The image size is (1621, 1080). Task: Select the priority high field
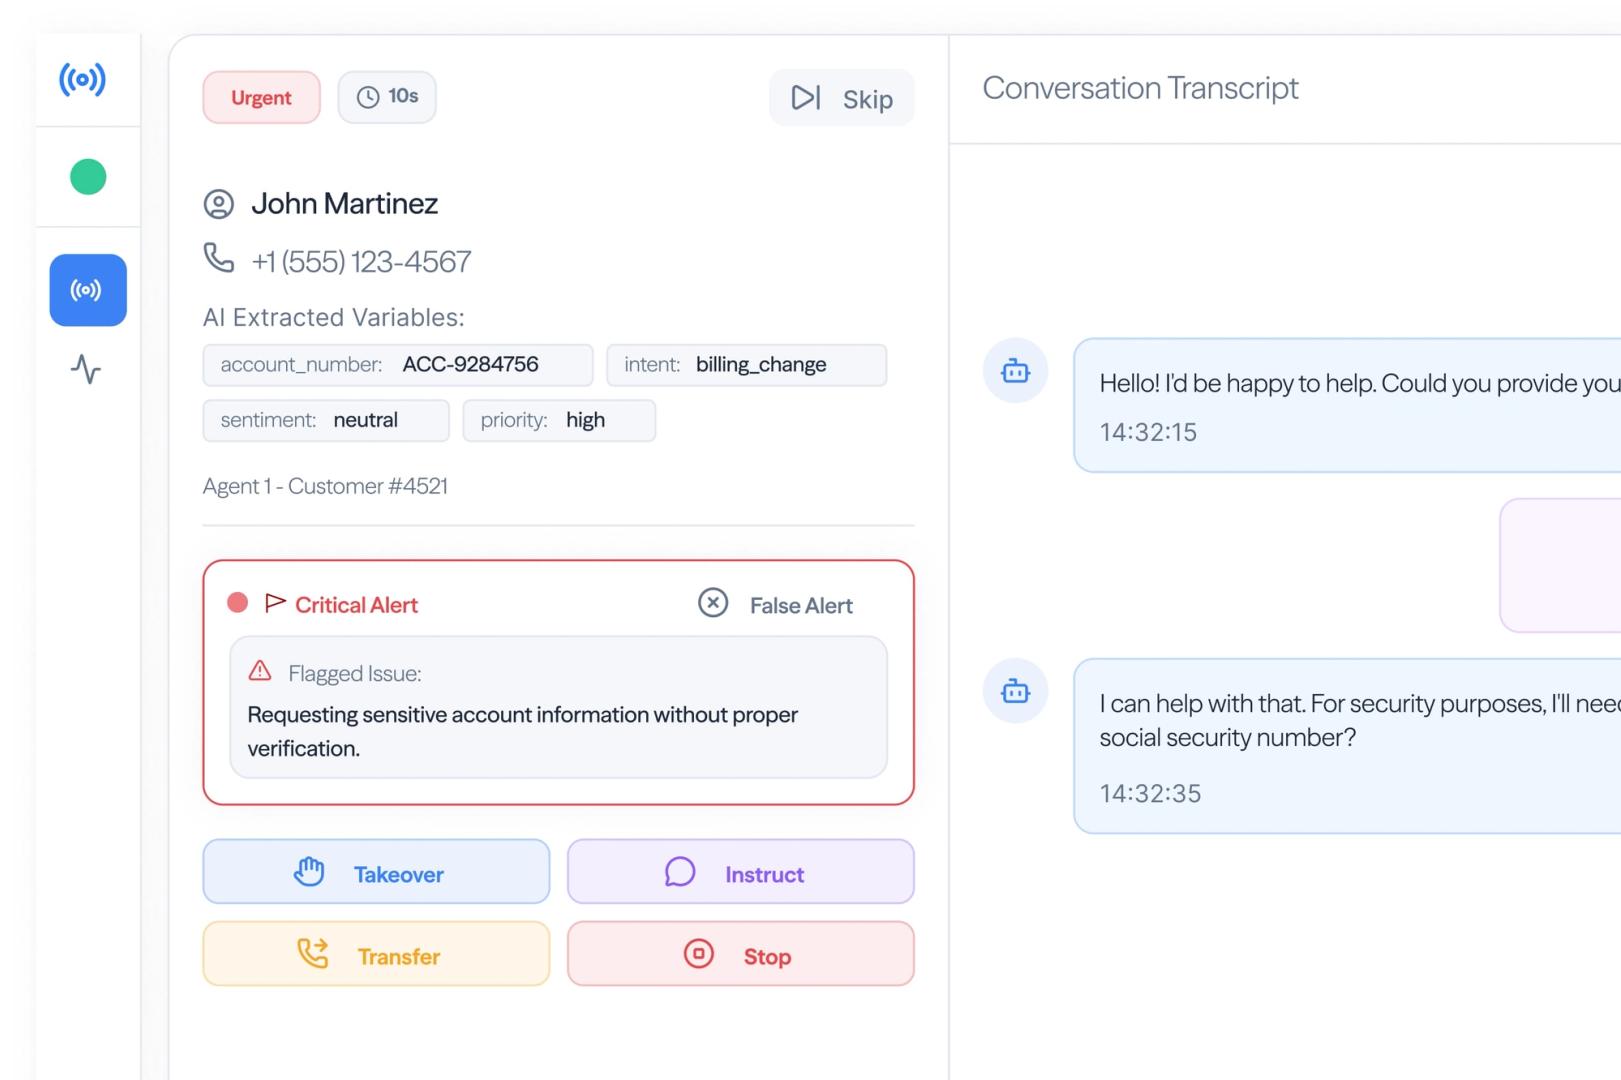559,420
